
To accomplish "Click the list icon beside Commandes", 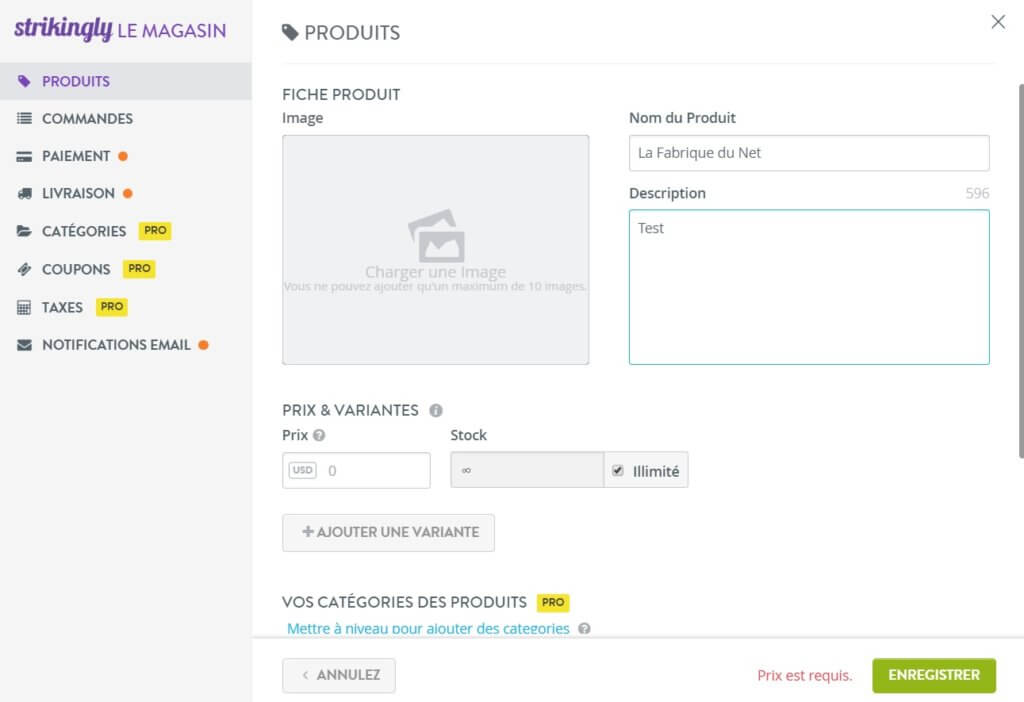I will [24, 119].
